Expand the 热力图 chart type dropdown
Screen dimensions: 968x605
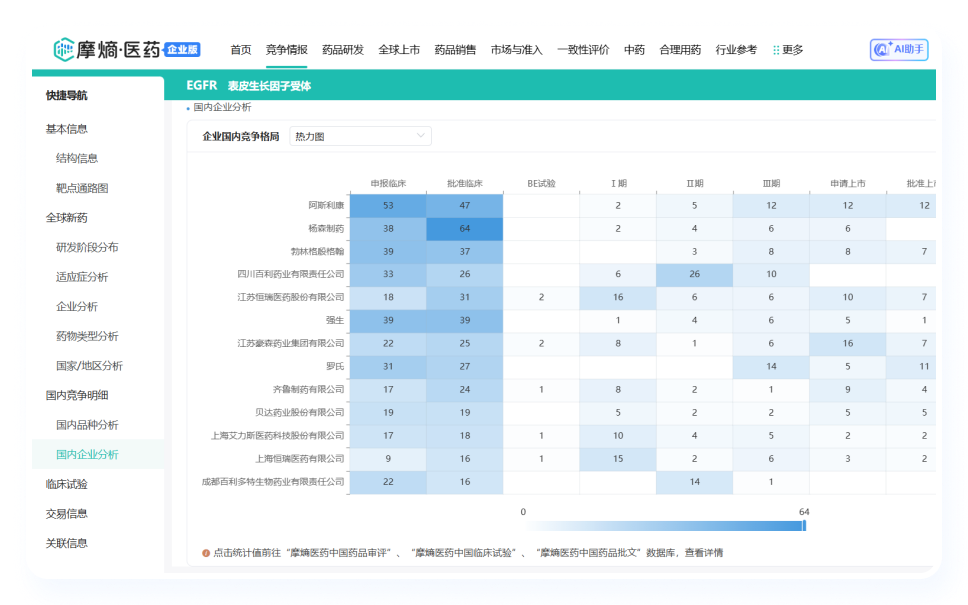point(361,136)
